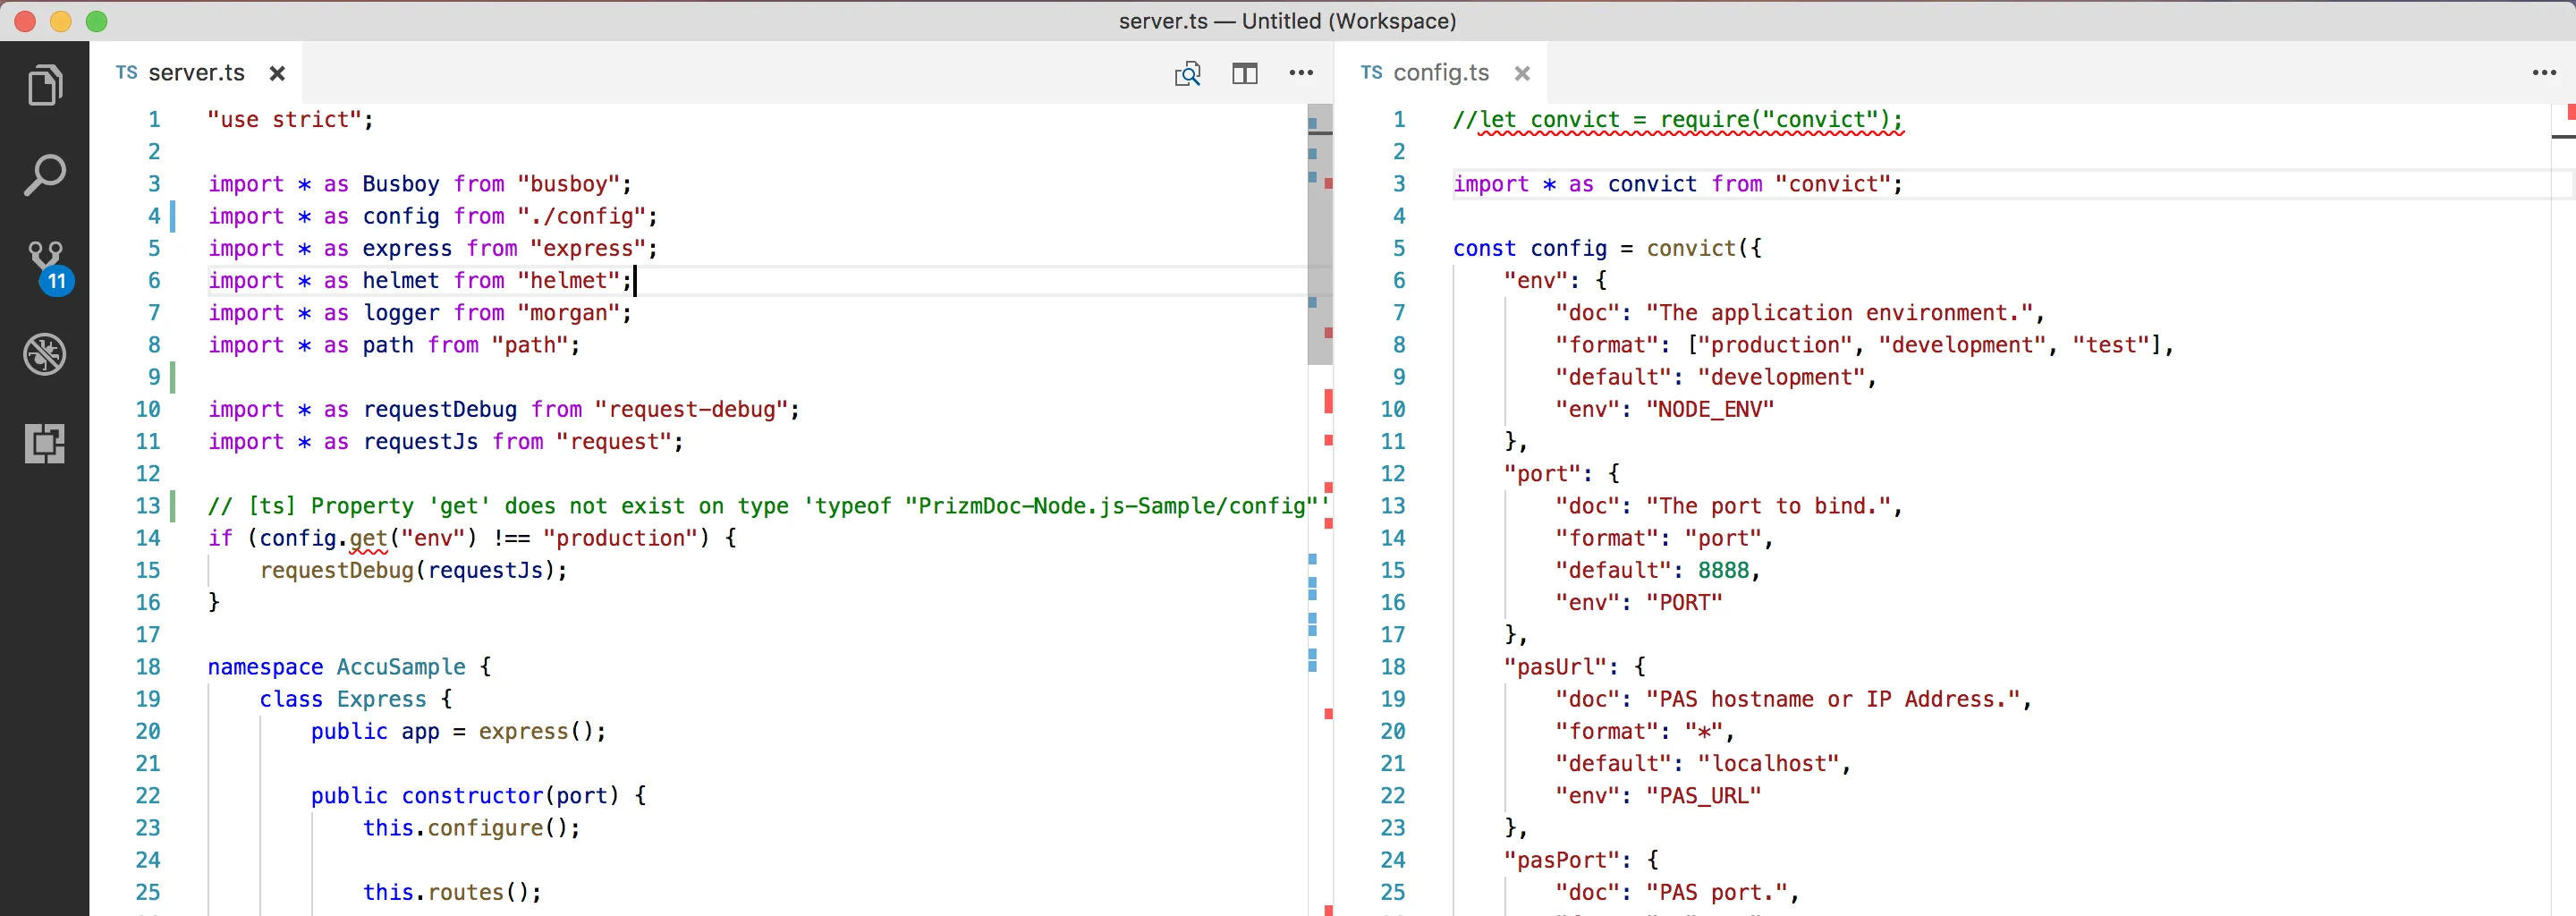This screenshot has height=916, width=2576.
Task: Click the server.ts minimap scrollbar slider
Action: pos(1320,235)
